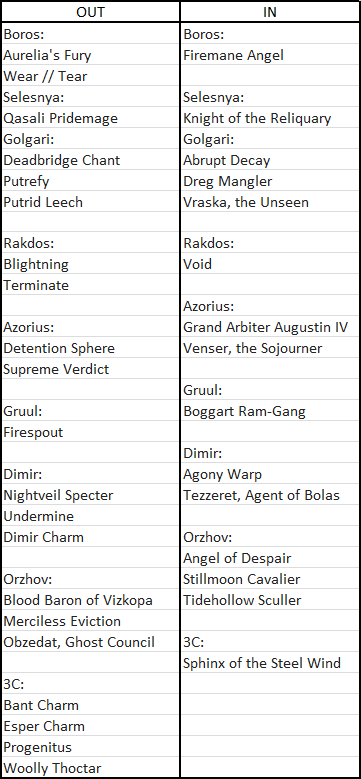This screenshot has height=779, width=361.
Task: Click the Blightning cell
Action: 90,264
